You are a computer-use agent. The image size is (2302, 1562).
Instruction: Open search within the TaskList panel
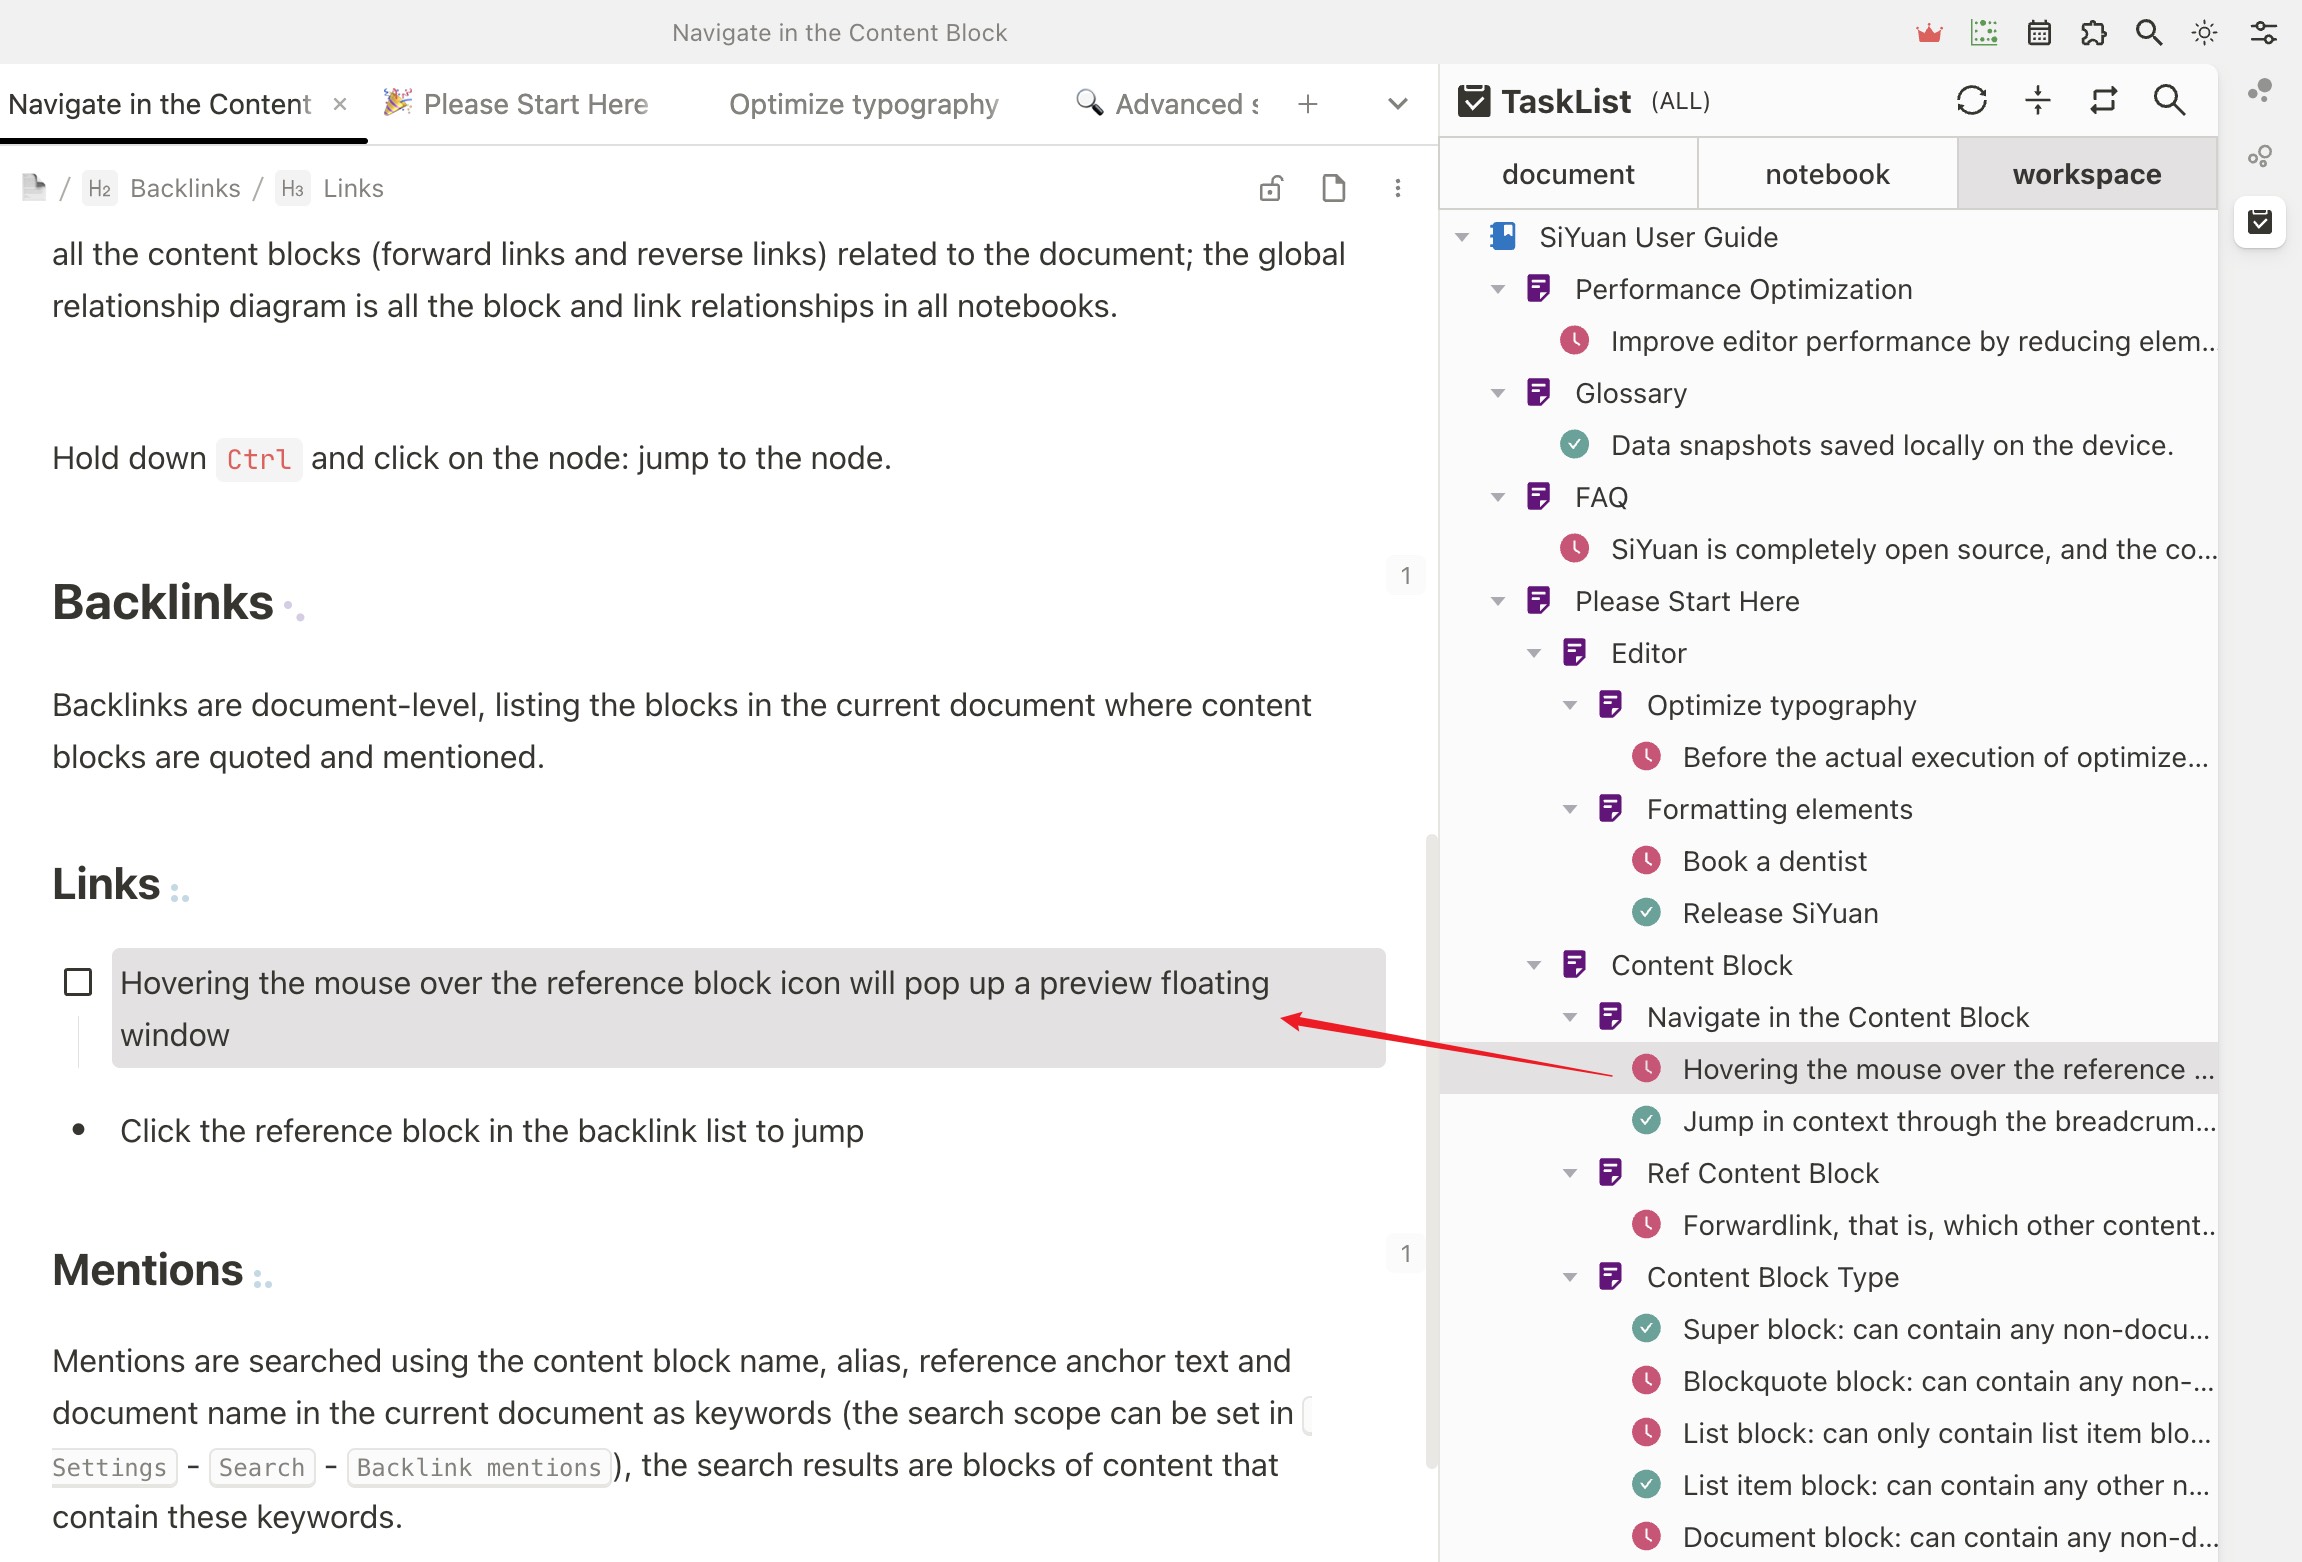tap(2170, 100)
